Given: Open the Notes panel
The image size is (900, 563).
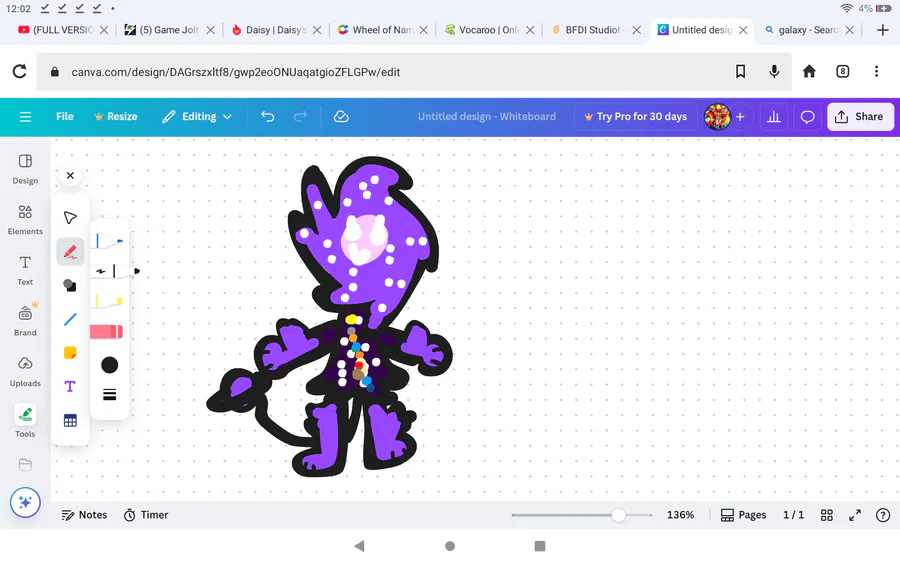Looking at the screenshot, I should click(x=84, y=515).
